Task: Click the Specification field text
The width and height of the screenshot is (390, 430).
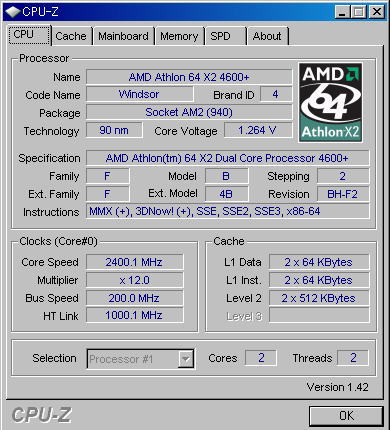Action: tap(227, 158)
